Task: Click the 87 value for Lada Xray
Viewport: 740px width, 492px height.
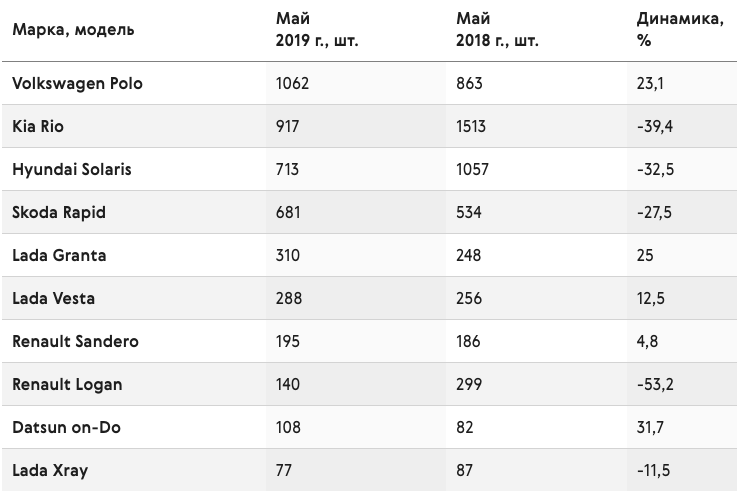Action: (x=464, y=471)
